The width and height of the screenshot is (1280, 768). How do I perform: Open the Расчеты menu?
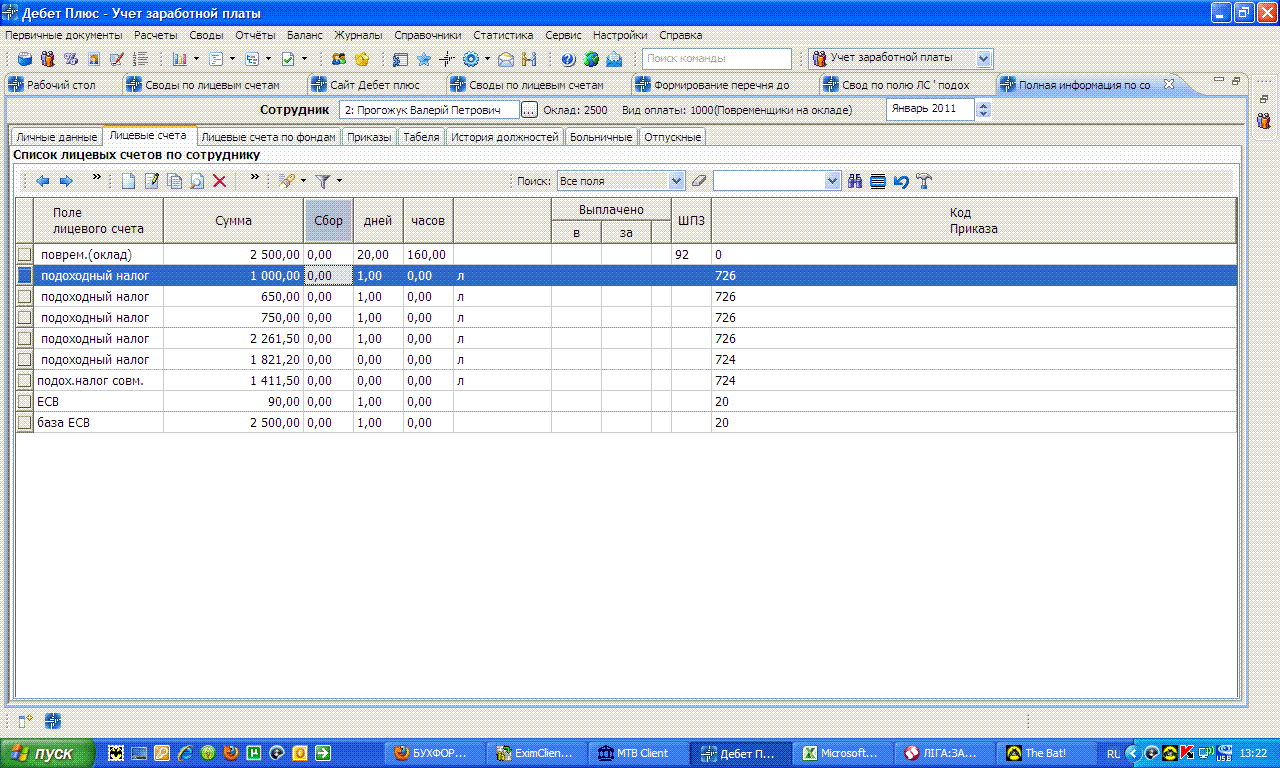pos(155,35)
